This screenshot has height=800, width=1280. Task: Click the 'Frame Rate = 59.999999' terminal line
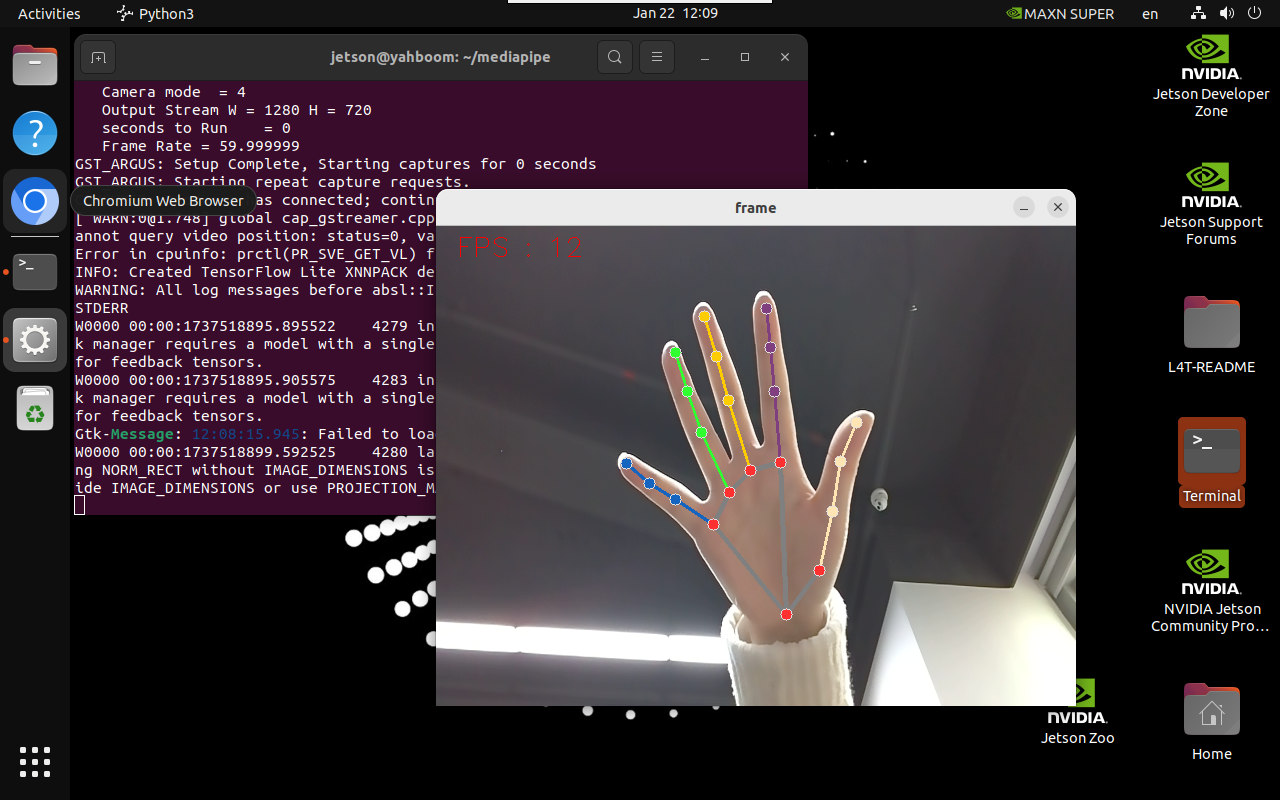[x=200, y=146]
